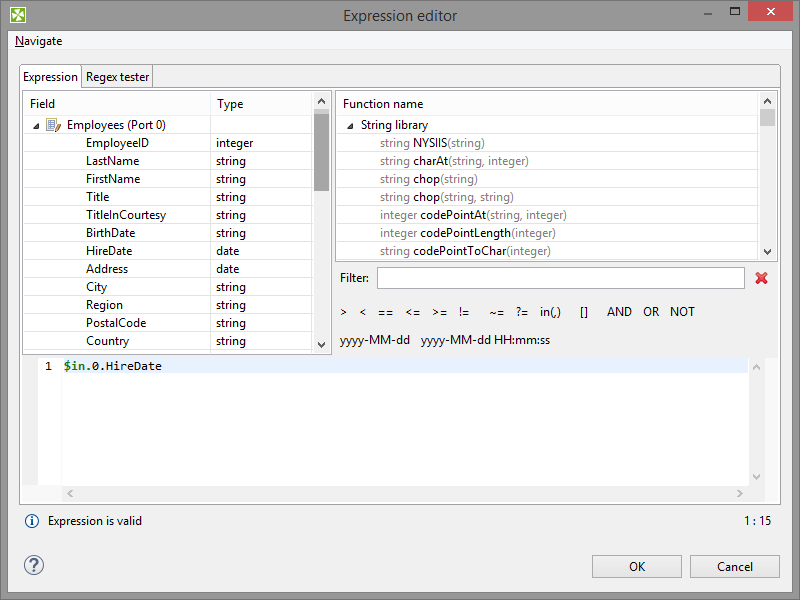Viewport: 800px width, 600px height.
Task: Click the help question mark icon
Action: 34,566
